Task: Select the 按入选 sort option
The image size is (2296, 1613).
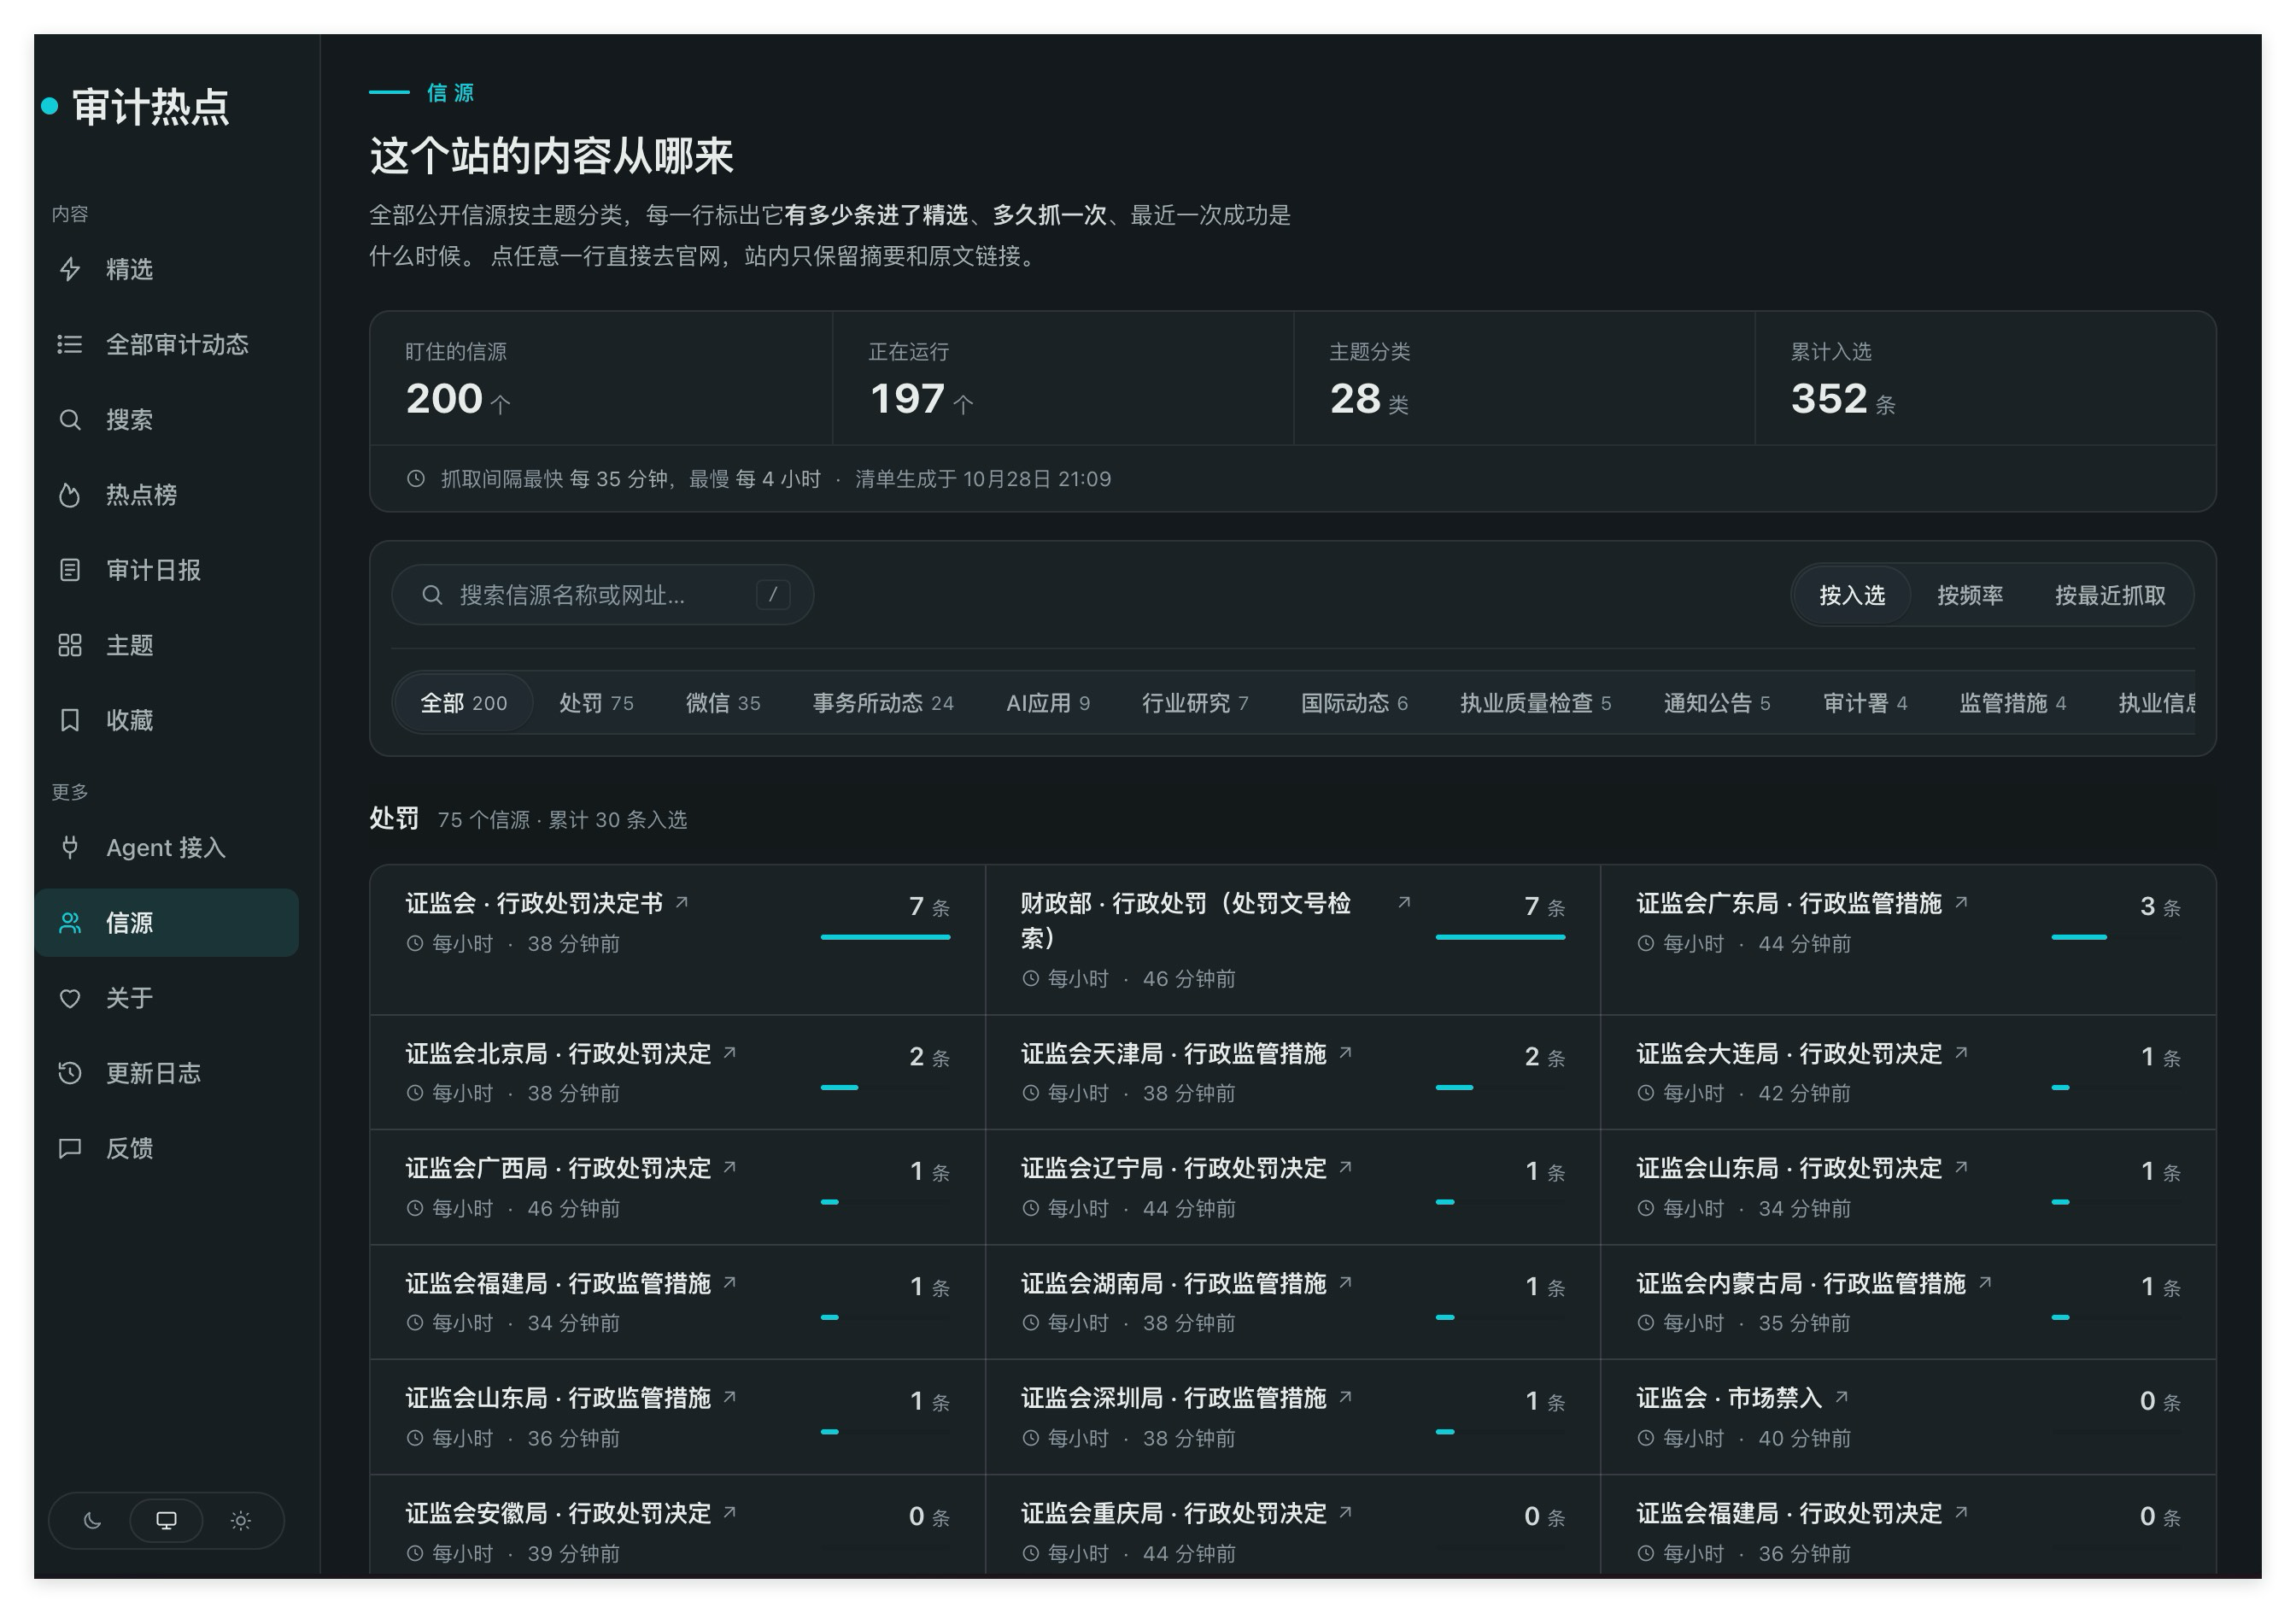Action: [x=1851, y=595]
